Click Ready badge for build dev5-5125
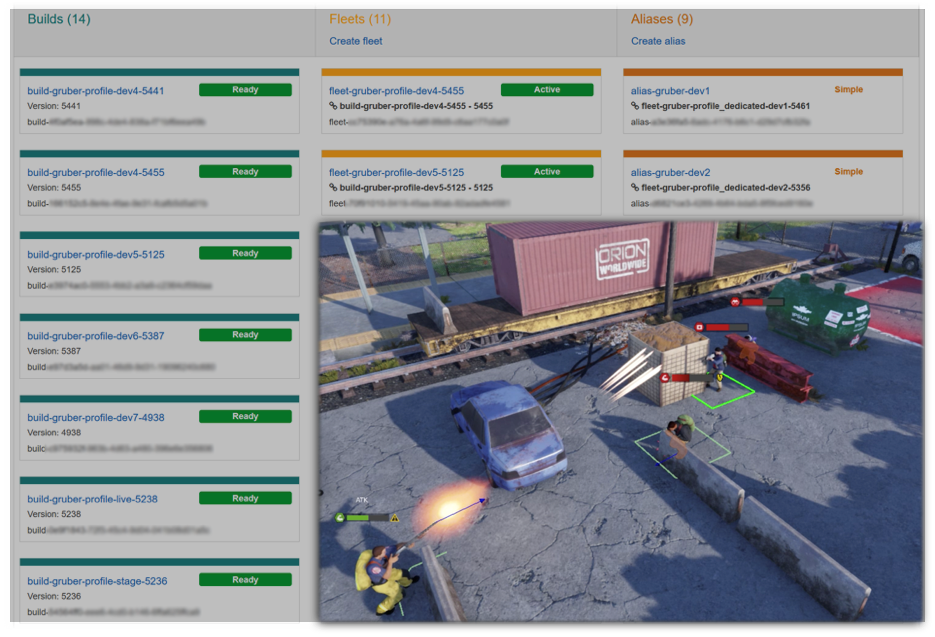This screenshot has width=935, height=637. click(x=245, y=253)
